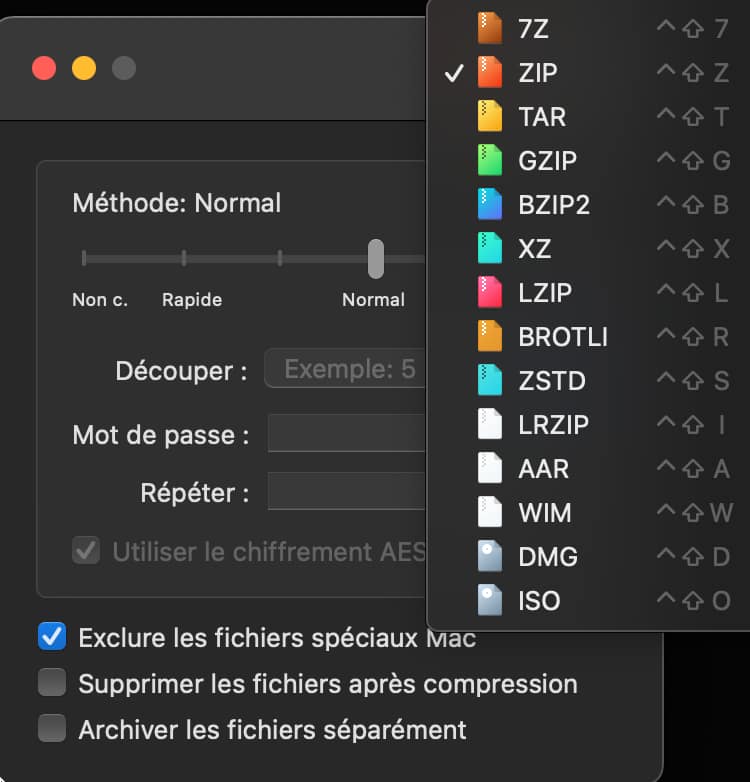Check Archiver les fichiers séparément
This screenshot has width=750, height=782.
coord(52,729)
